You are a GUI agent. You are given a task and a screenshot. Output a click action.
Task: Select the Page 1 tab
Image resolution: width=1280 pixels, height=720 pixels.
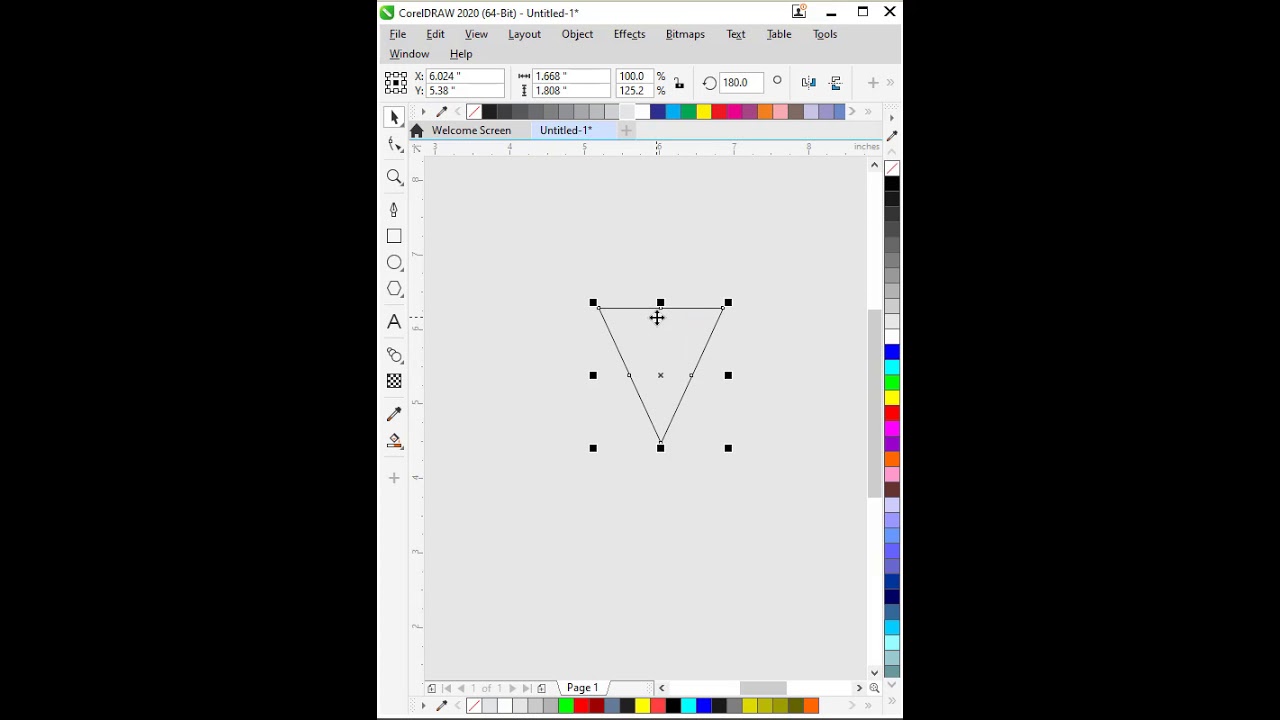[582, 688]
